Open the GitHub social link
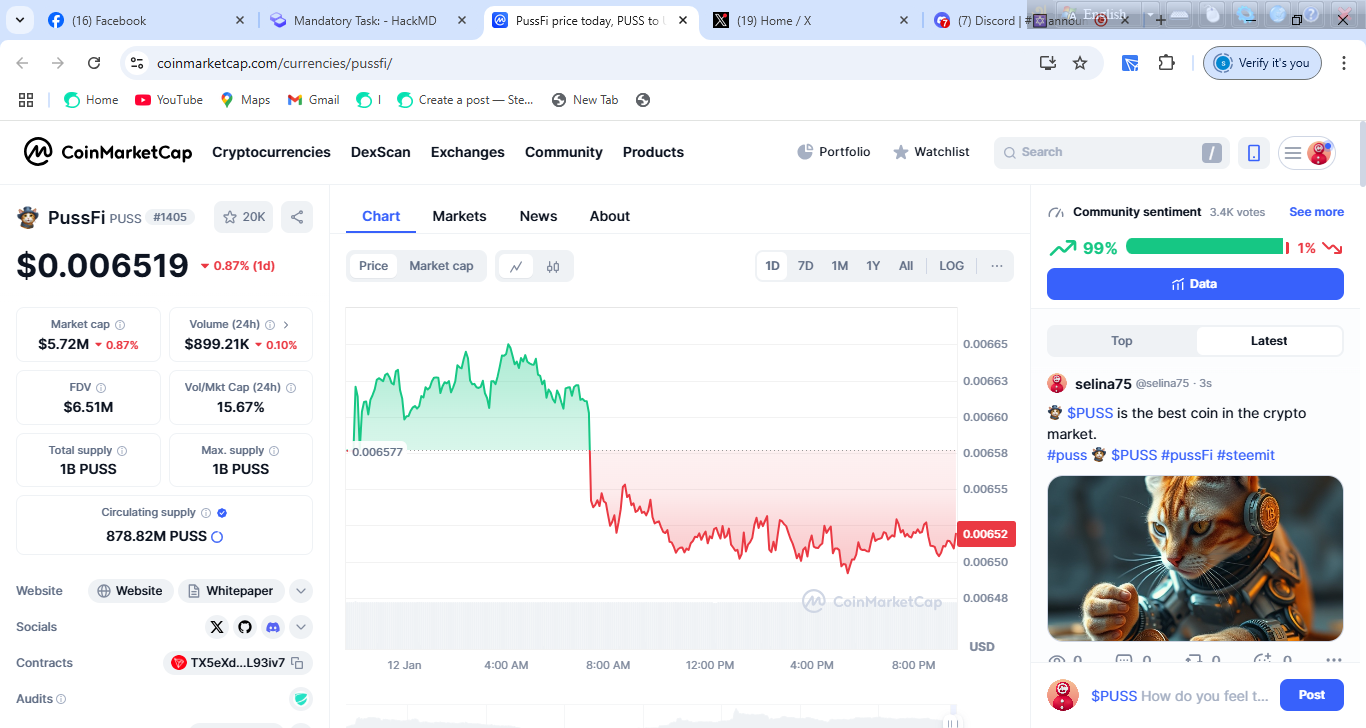Image resolution: width=1366 pixels, height=728 pixels. 245,627
